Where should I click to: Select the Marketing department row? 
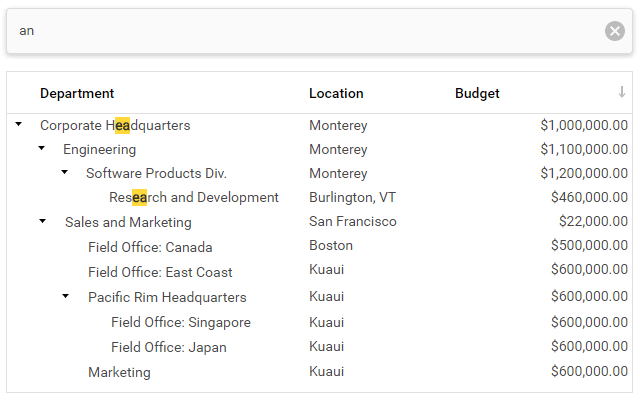pos(119,372)
